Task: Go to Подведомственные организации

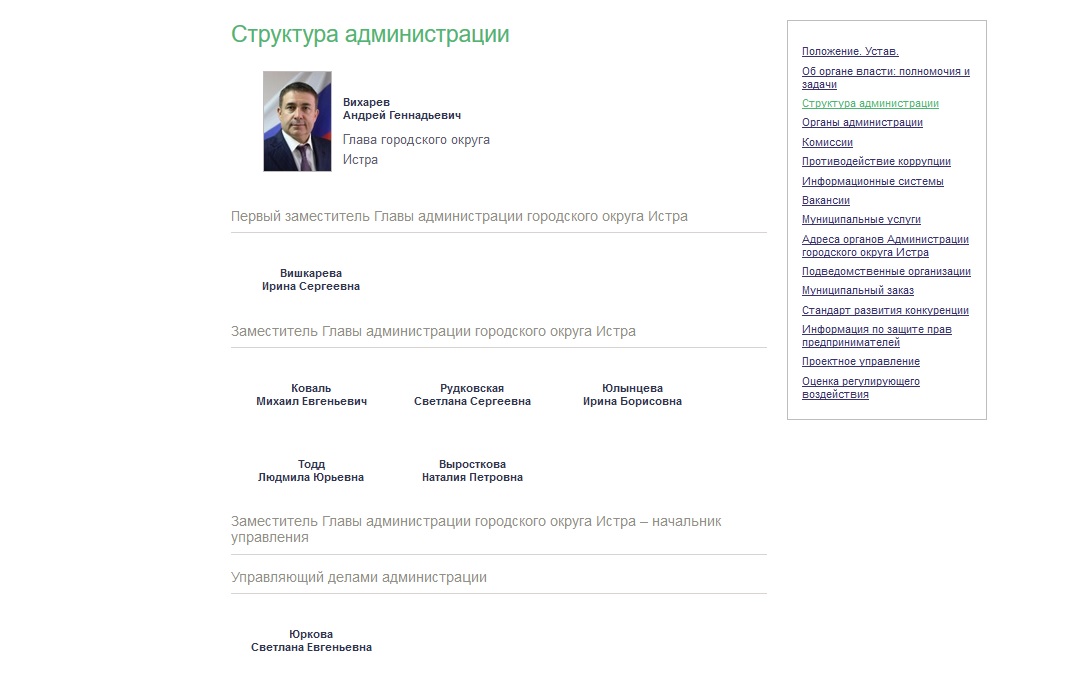Action: tap(886, 272)
